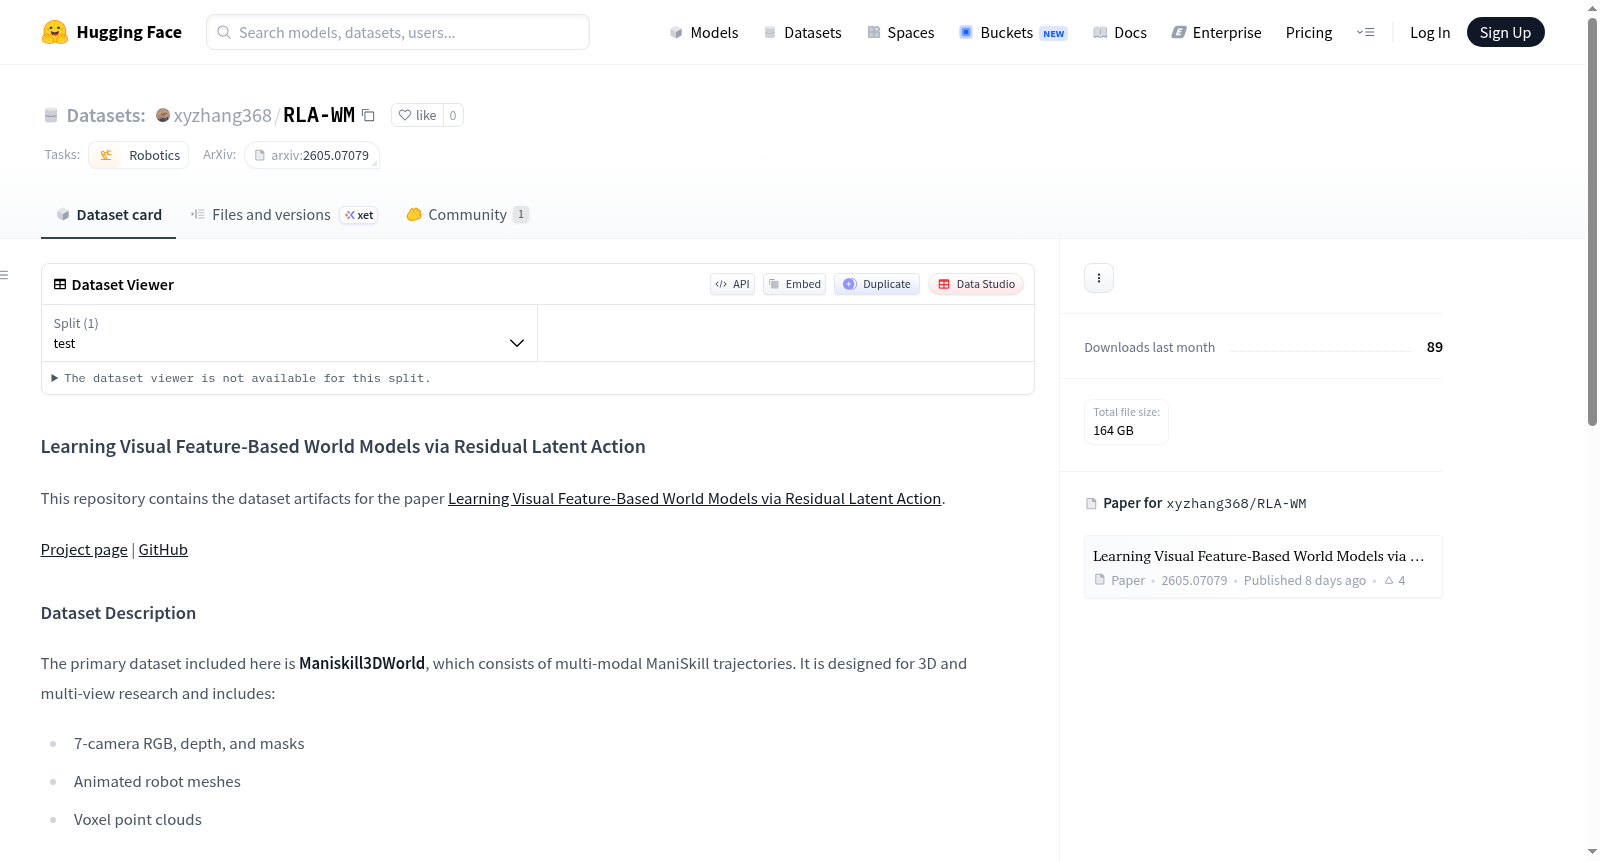Open Enterprise in the top navigation
Viewport: 1600px width, 861px height.
1216,32
